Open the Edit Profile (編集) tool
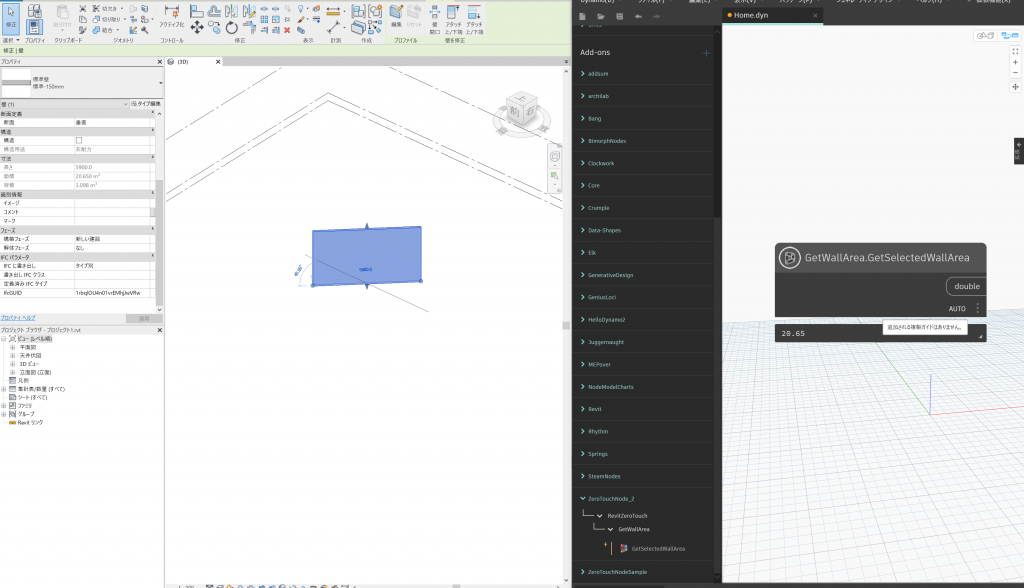1024x588 pixels. (x=395, y=15)
